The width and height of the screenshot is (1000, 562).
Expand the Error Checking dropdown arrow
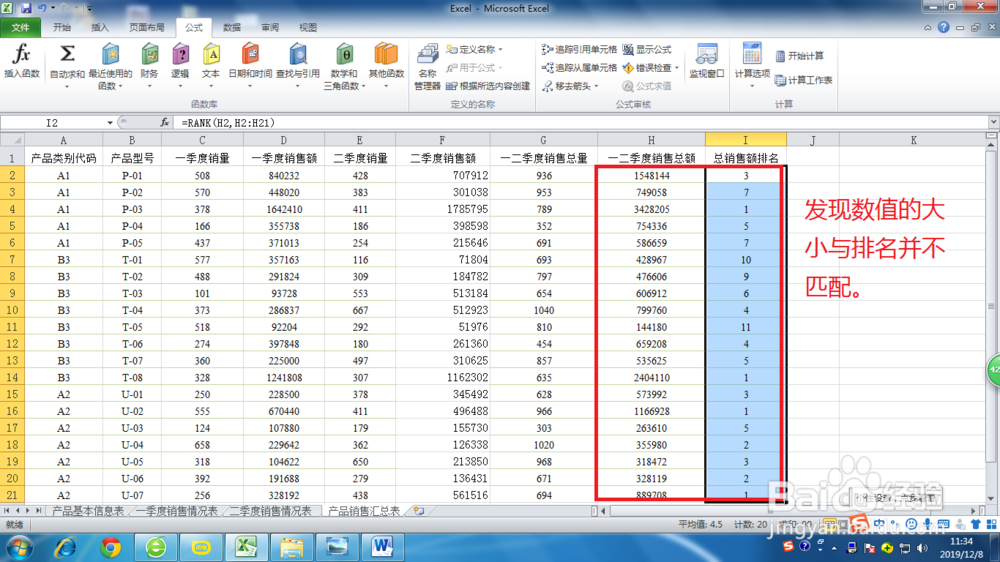click(677, 68)
